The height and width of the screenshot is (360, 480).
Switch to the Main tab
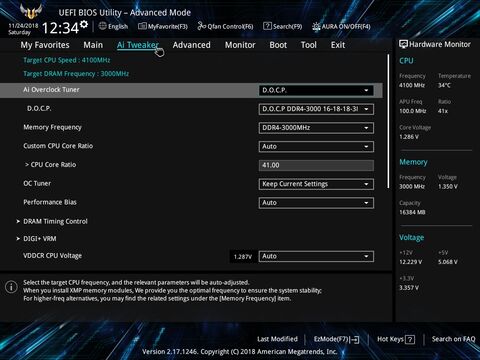93,45
